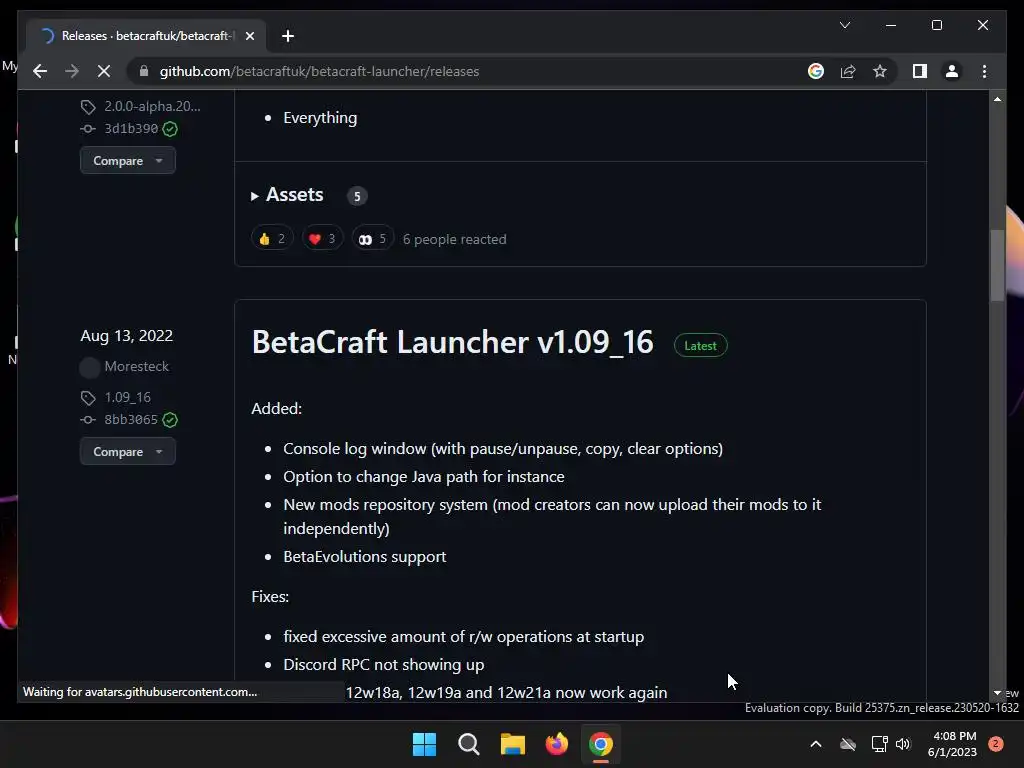Open Compare dropdown for 2.0.0-alpha release
Image resolution: width=1024 pixels, height=768 pixels.
(127, 161)
